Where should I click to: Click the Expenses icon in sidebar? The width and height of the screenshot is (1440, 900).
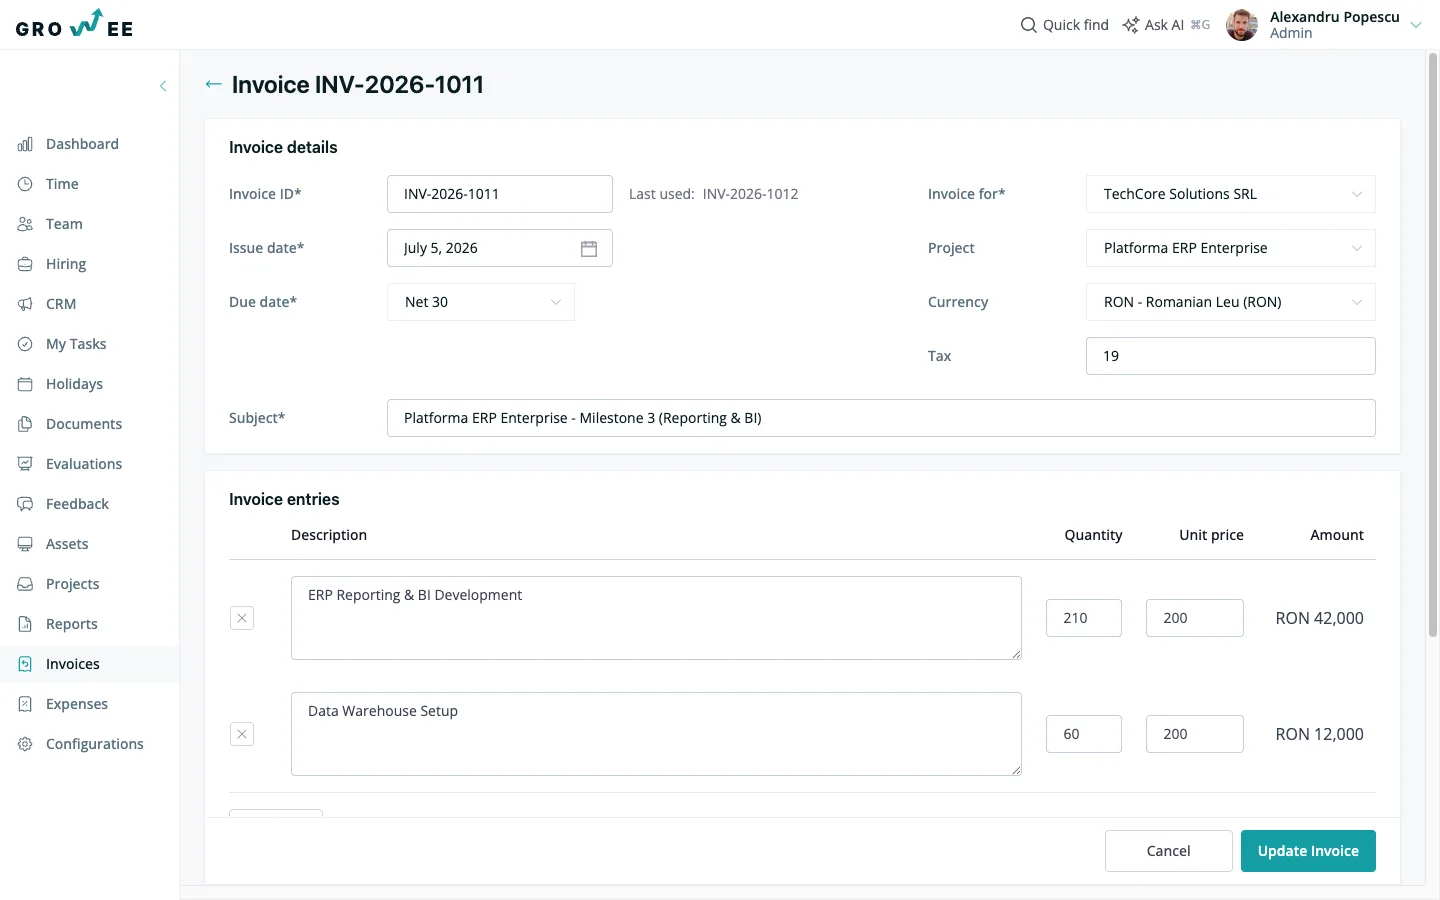click(x=25, y=704)
